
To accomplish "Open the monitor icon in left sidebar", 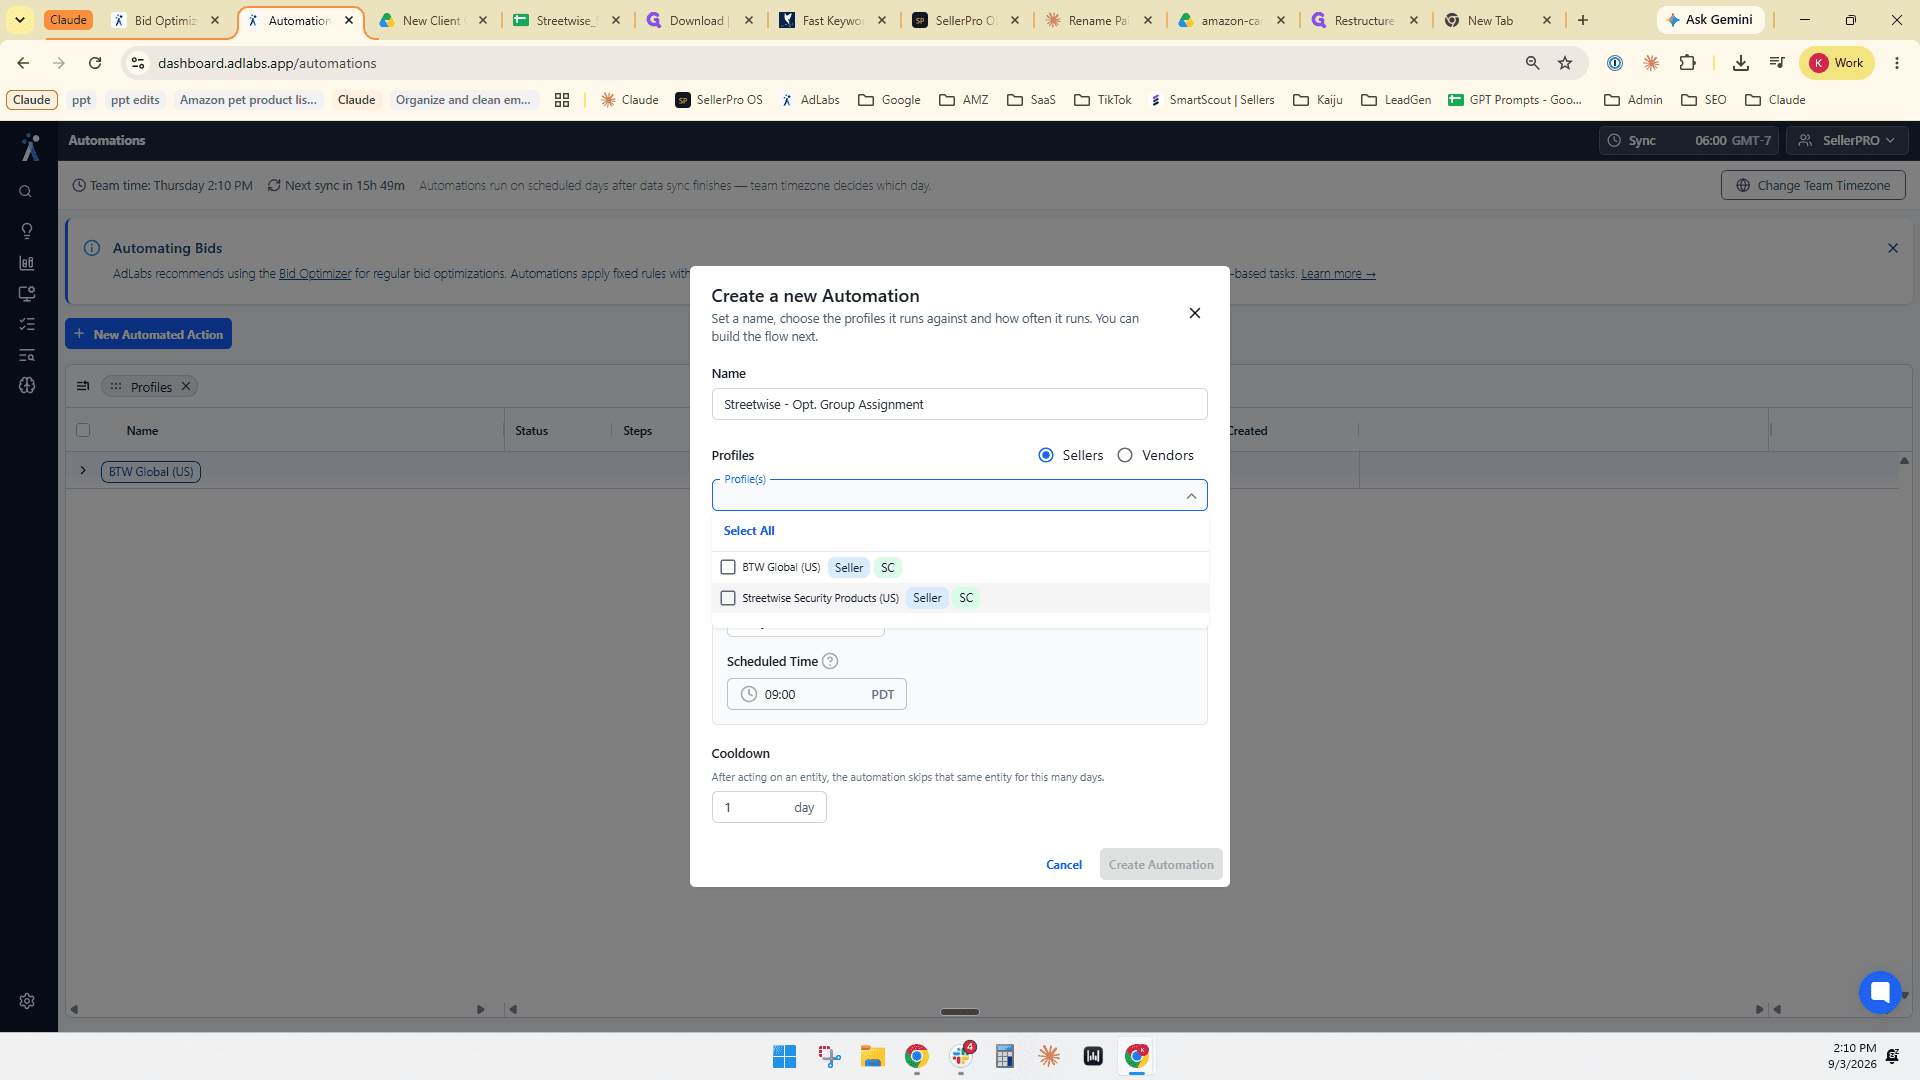I will pos(27,294).
